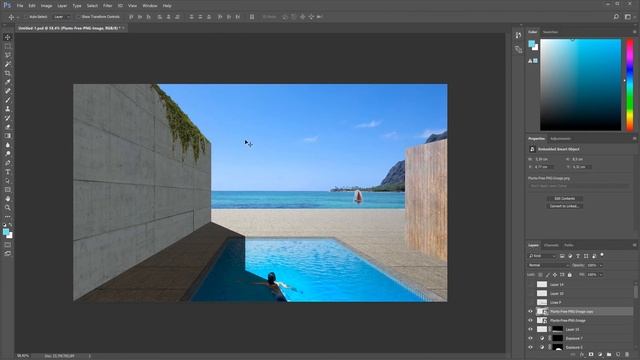This screenshot has width=640, height=360.
Task: Open the layer Kind filter dropdown
Action: [x=542, y=256]
